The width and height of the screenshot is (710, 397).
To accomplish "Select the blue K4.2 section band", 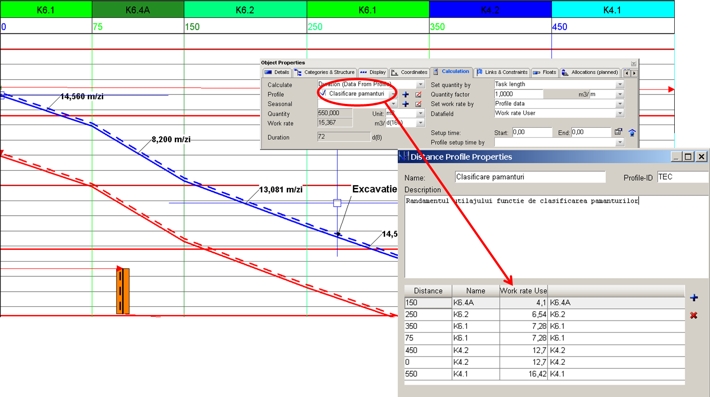I will click(x=490, y=9).
